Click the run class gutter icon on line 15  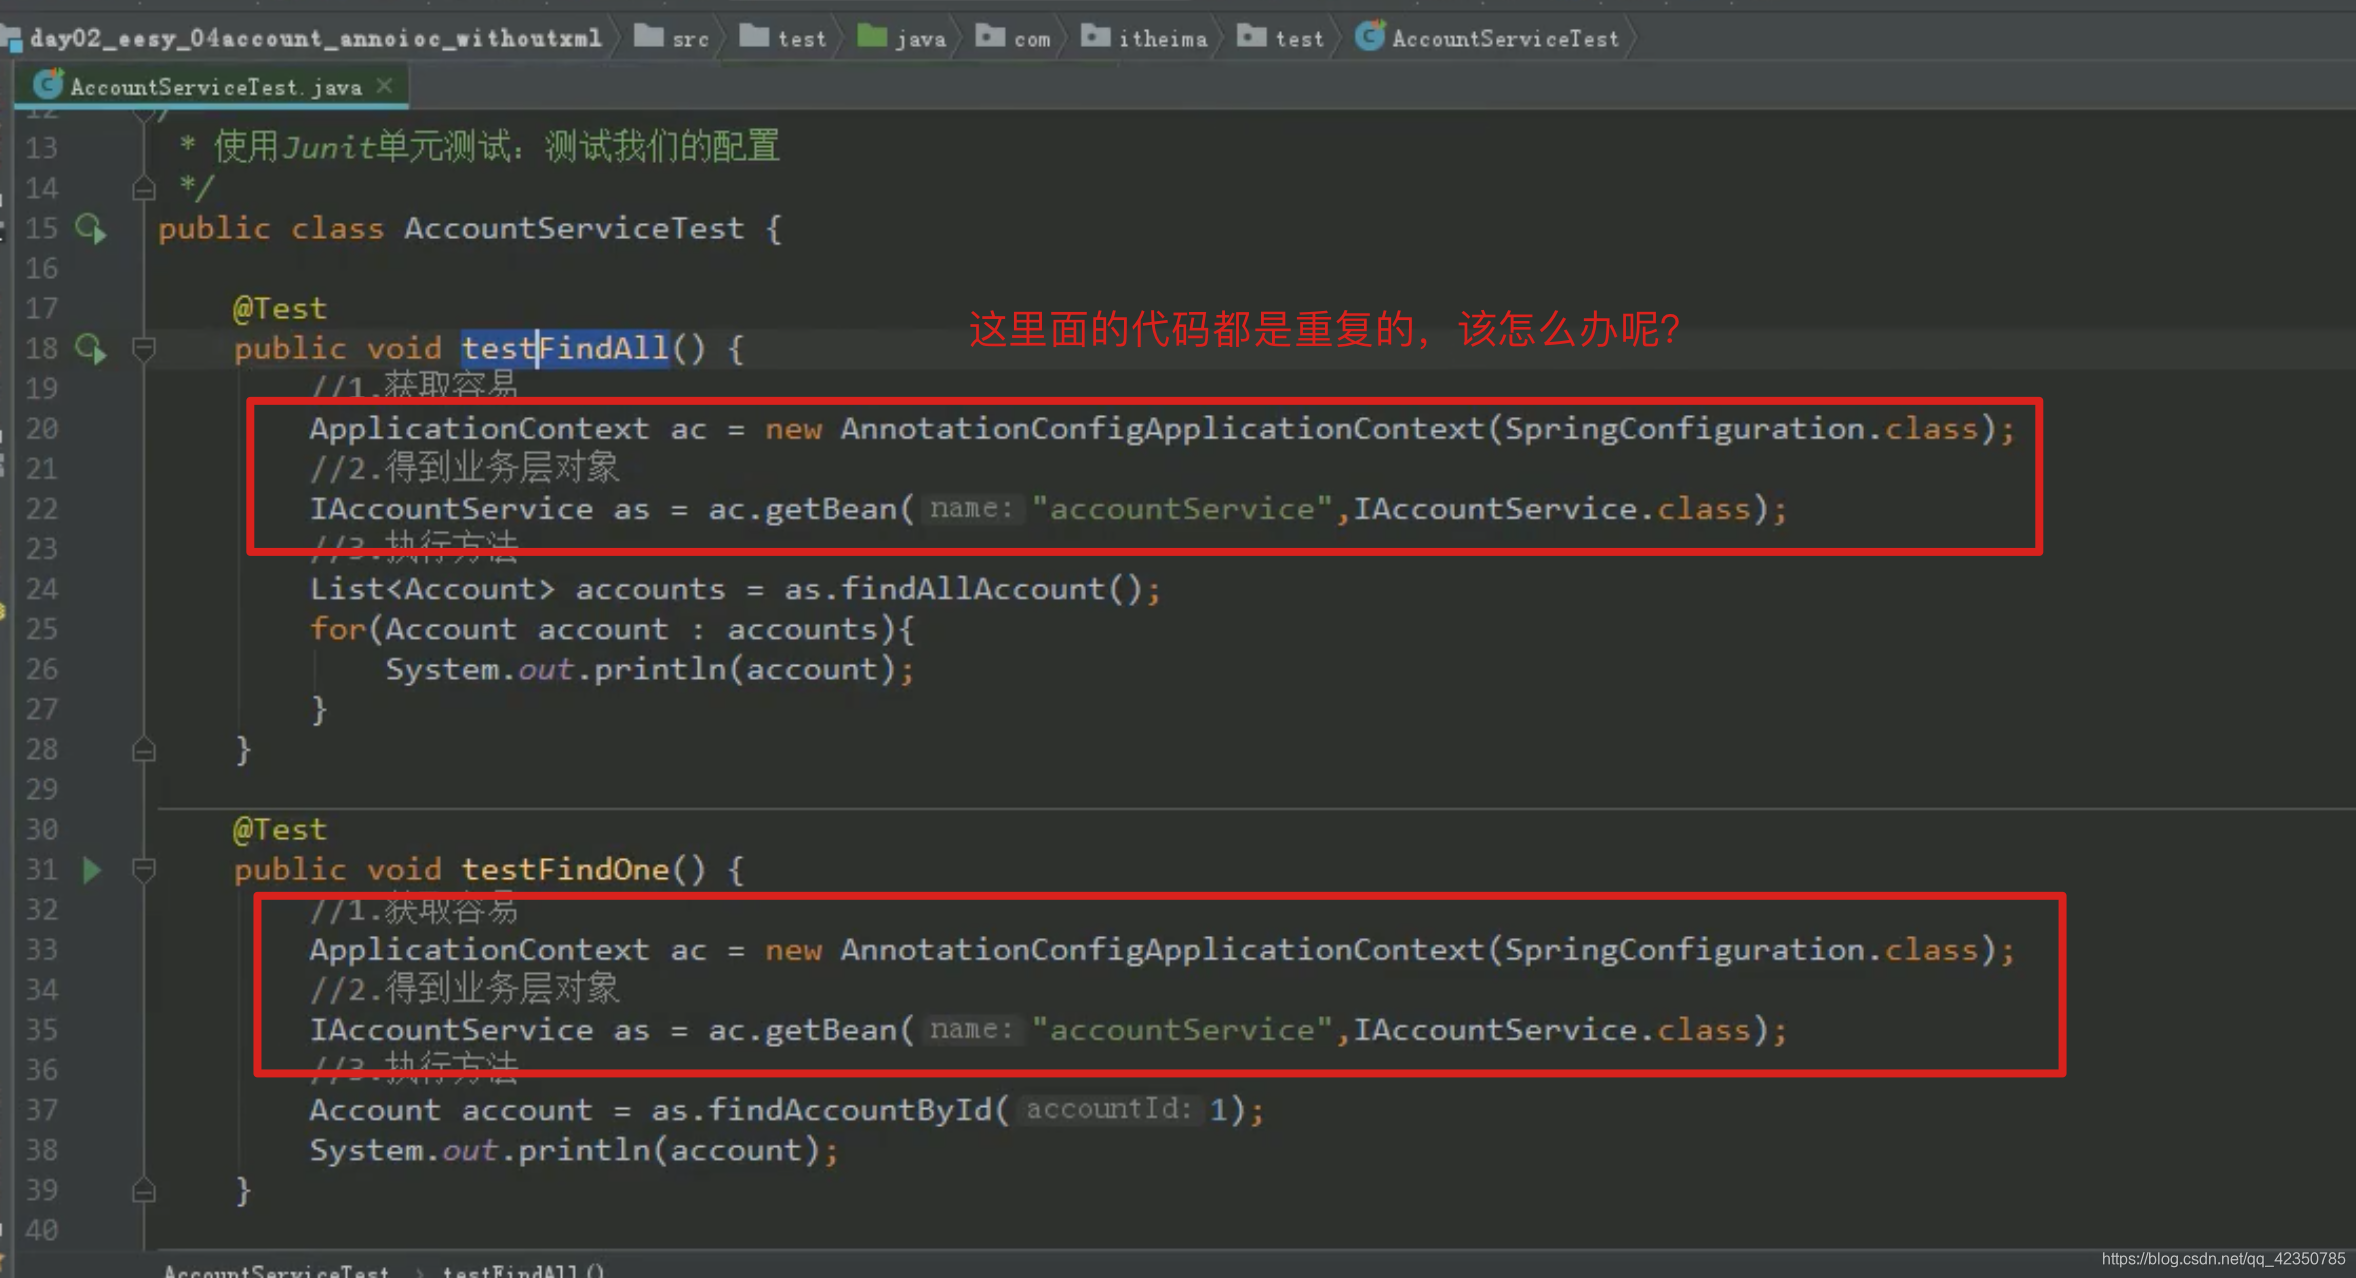pos(91,229)
